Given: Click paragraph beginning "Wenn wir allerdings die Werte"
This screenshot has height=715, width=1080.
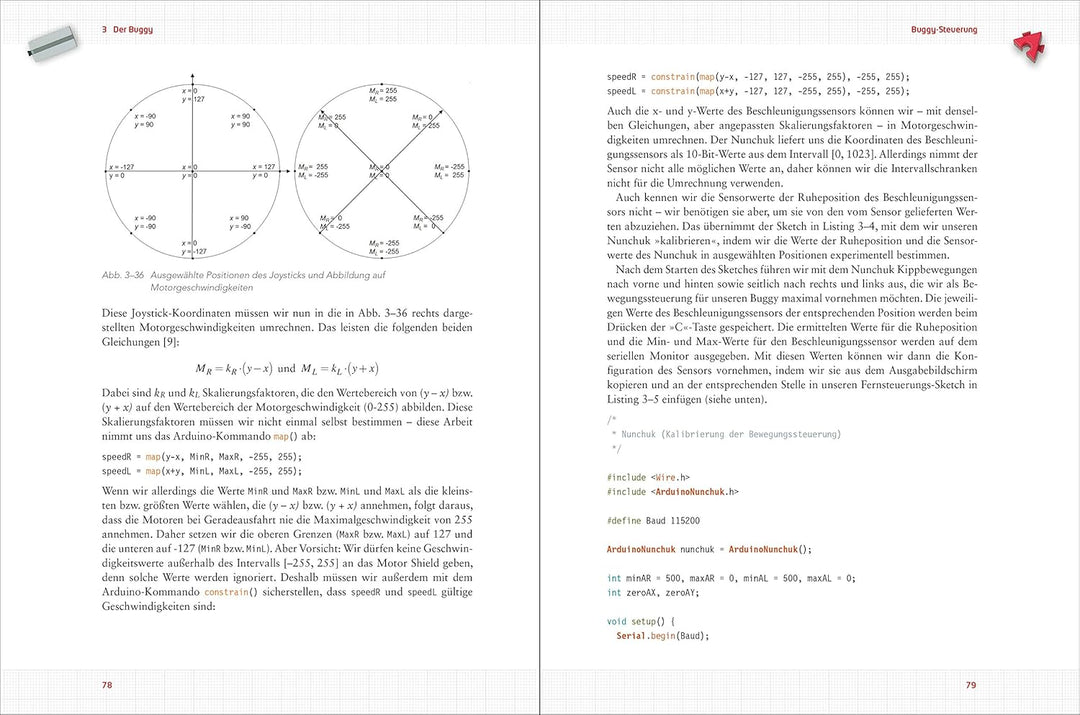Looking at the screenshot, I should point(287,549).
